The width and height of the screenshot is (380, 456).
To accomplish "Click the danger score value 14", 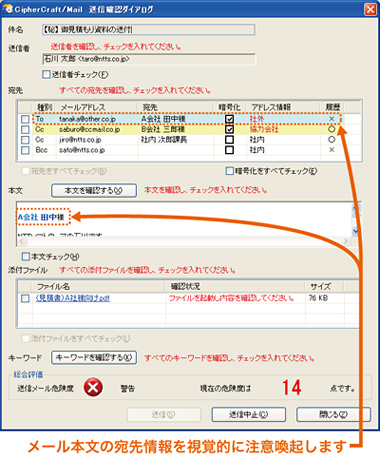I will point(292,388).
